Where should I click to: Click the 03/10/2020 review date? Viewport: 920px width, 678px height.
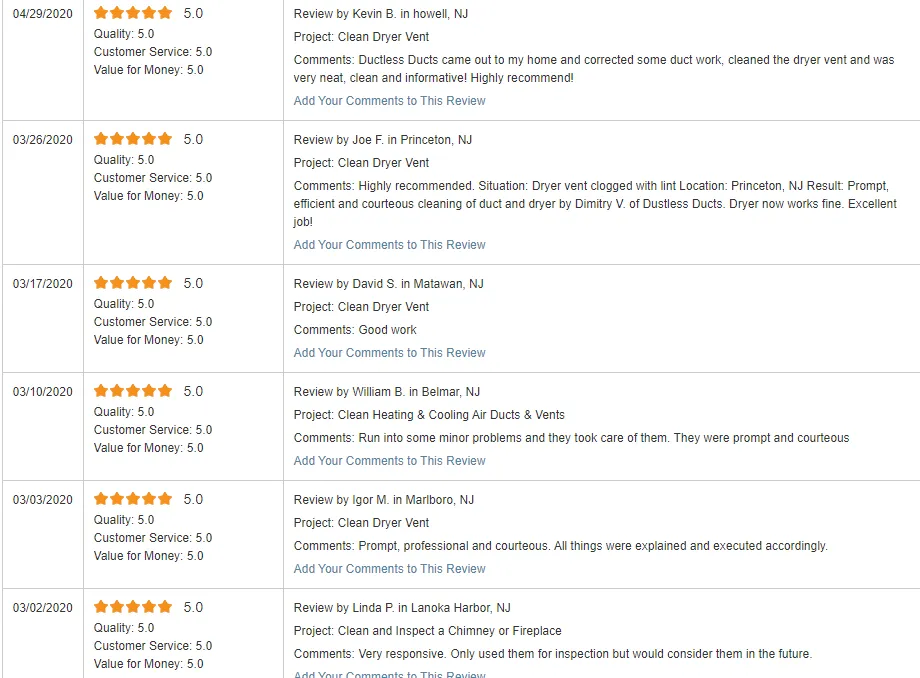tap(42, 392)
